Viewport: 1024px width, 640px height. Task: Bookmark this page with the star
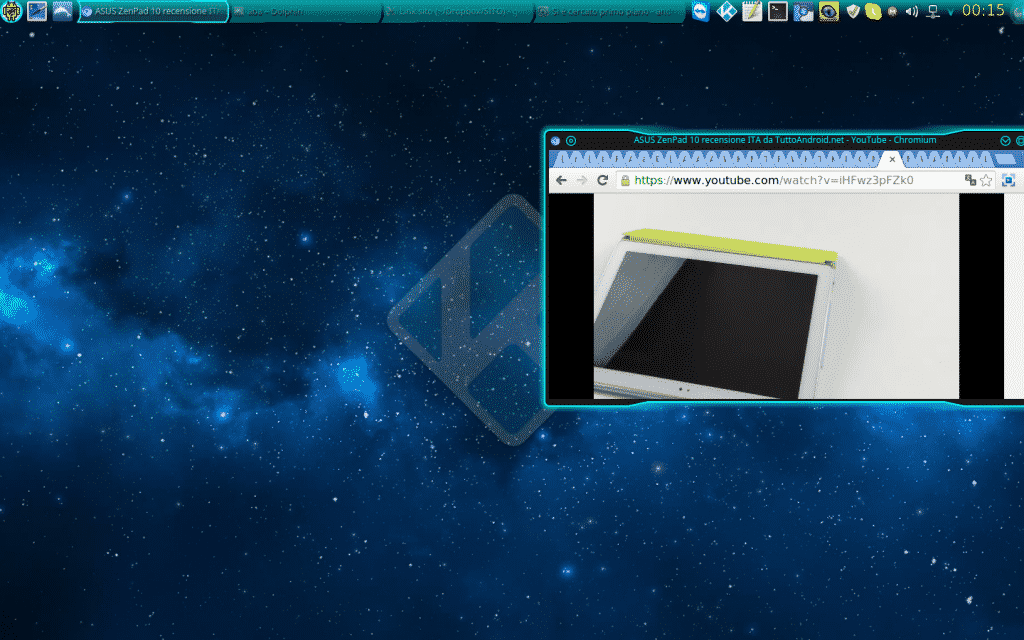986,180
